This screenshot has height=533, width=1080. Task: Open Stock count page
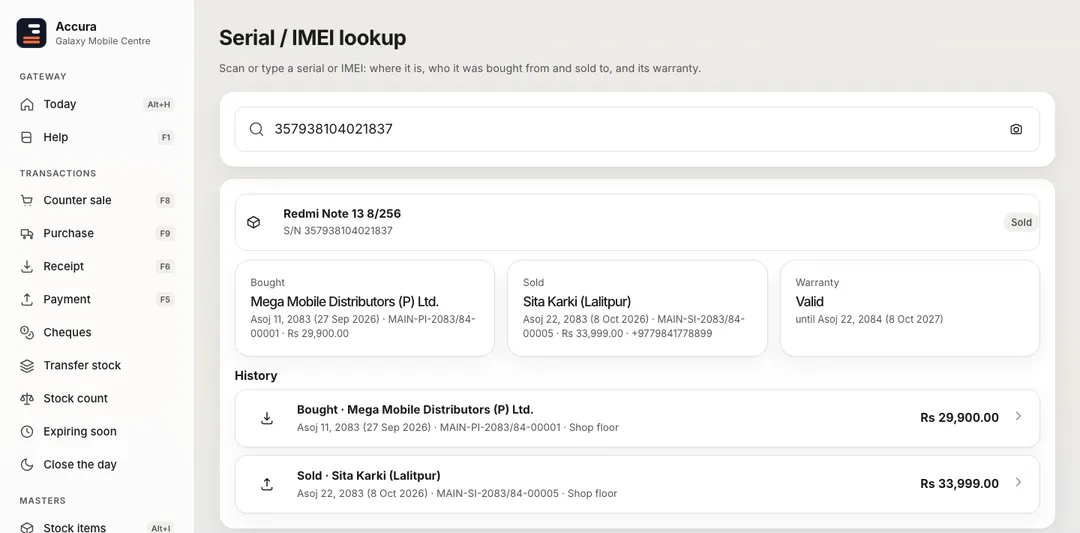pyautogui.click(x=97, y=399)
